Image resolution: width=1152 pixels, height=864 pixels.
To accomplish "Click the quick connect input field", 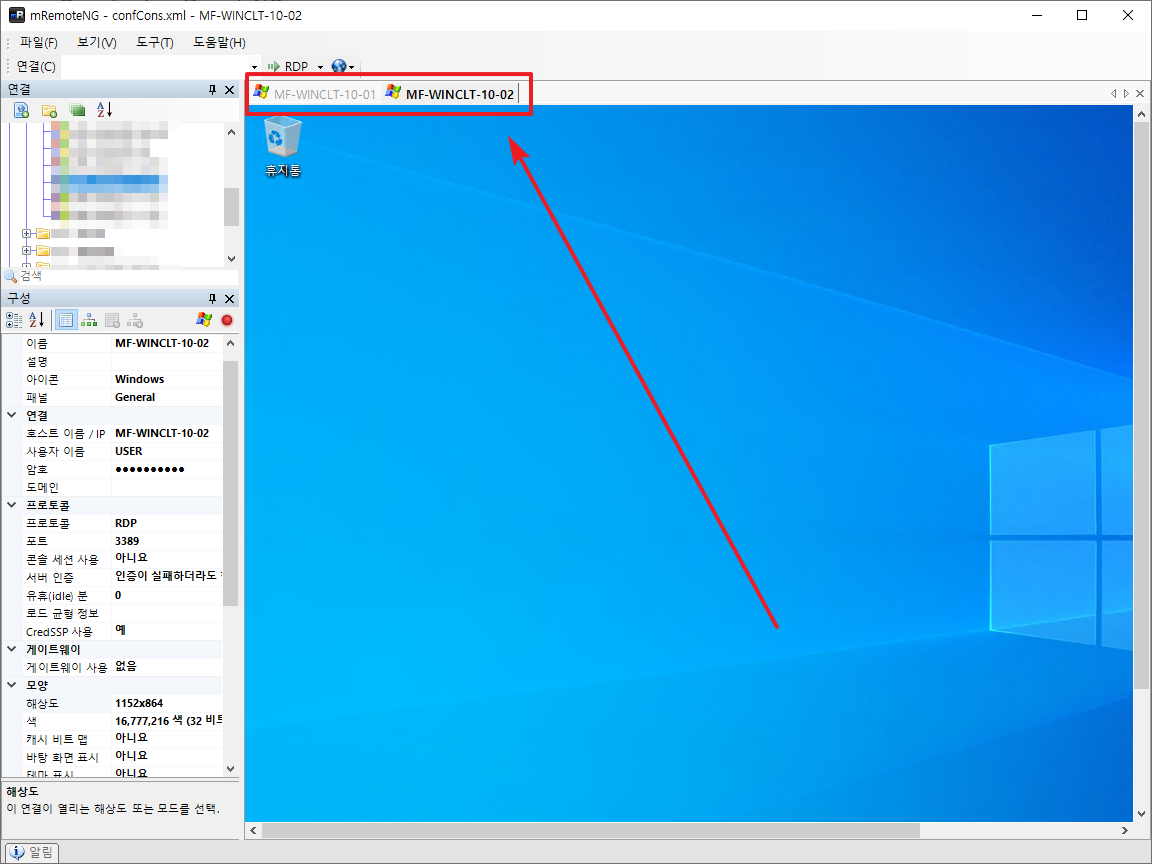I will point(155,66).
